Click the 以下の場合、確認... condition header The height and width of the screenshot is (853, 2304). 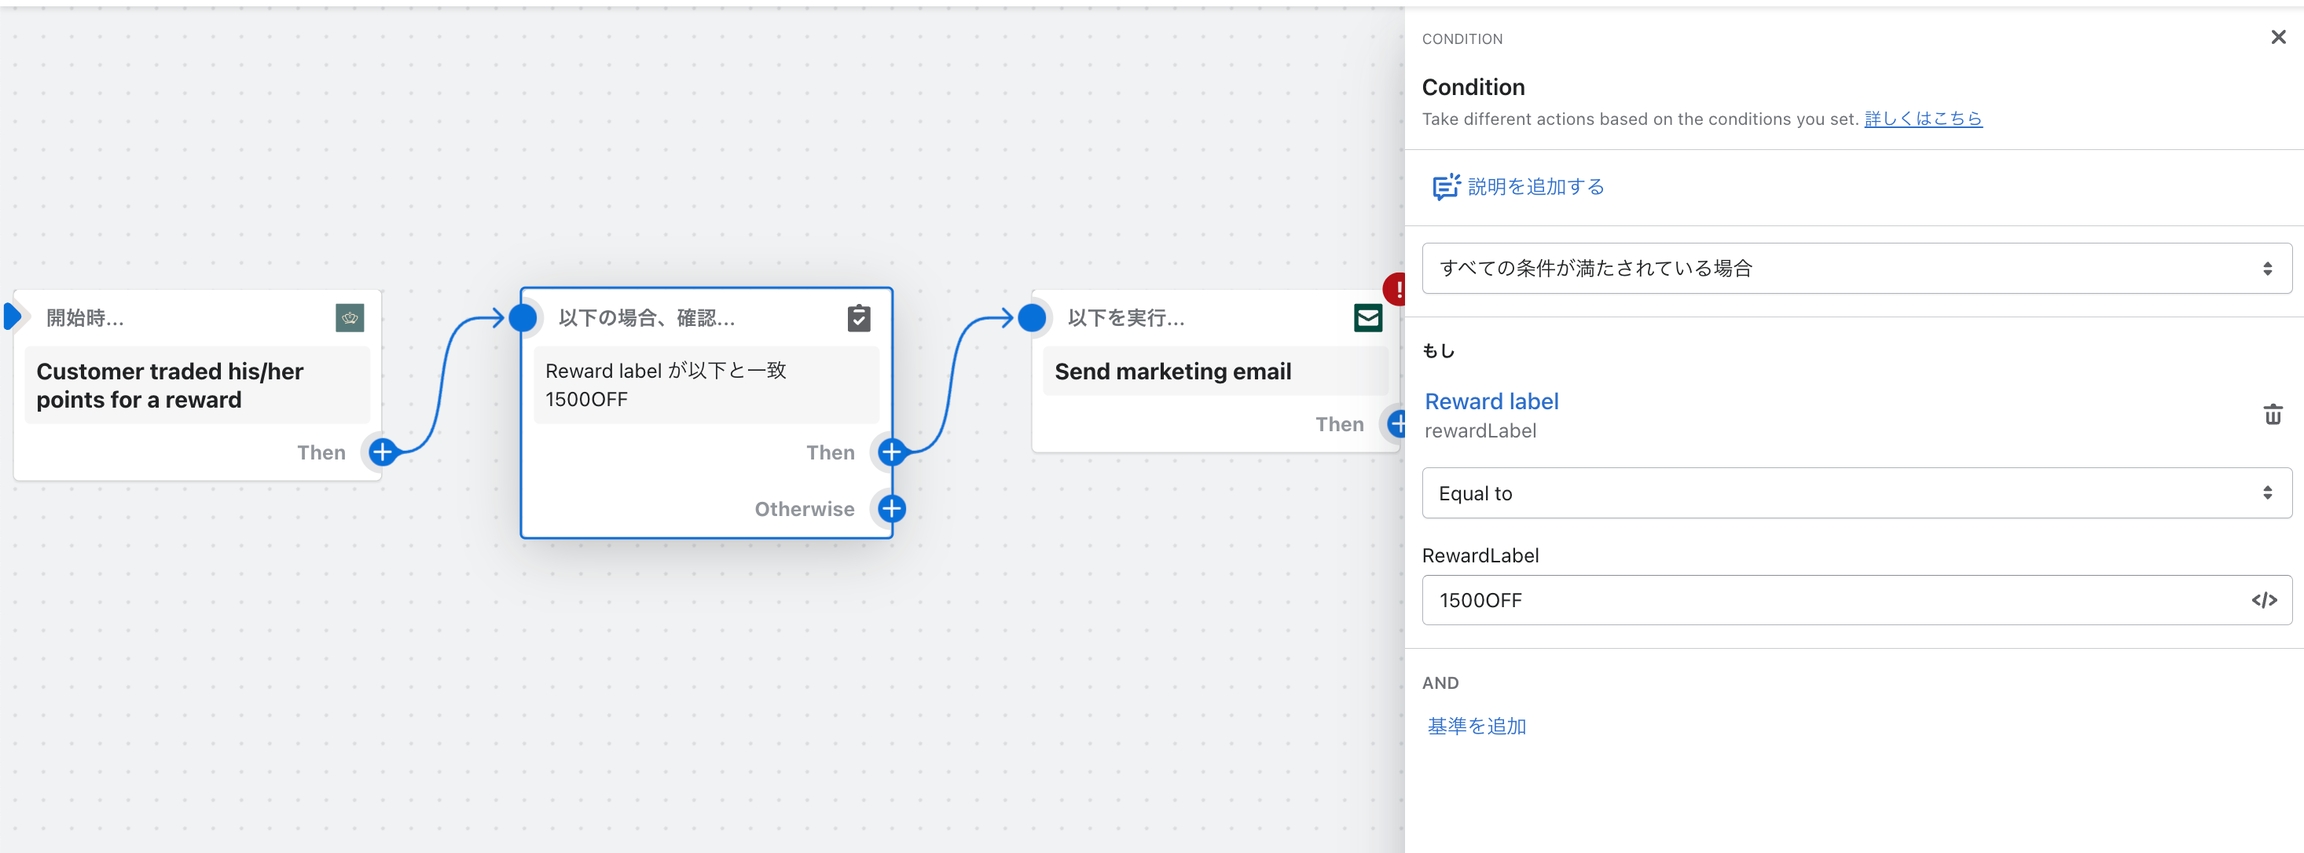(647, 318)
